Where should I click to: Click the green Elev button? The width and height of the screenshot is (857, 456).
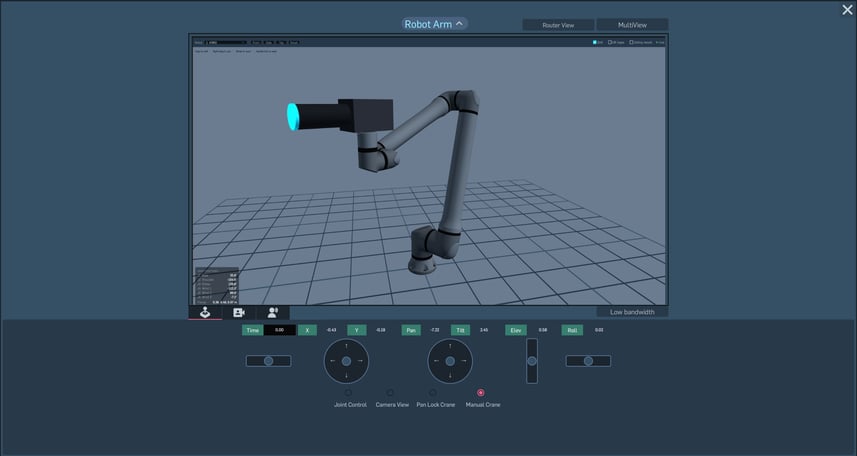pos(515,330)
